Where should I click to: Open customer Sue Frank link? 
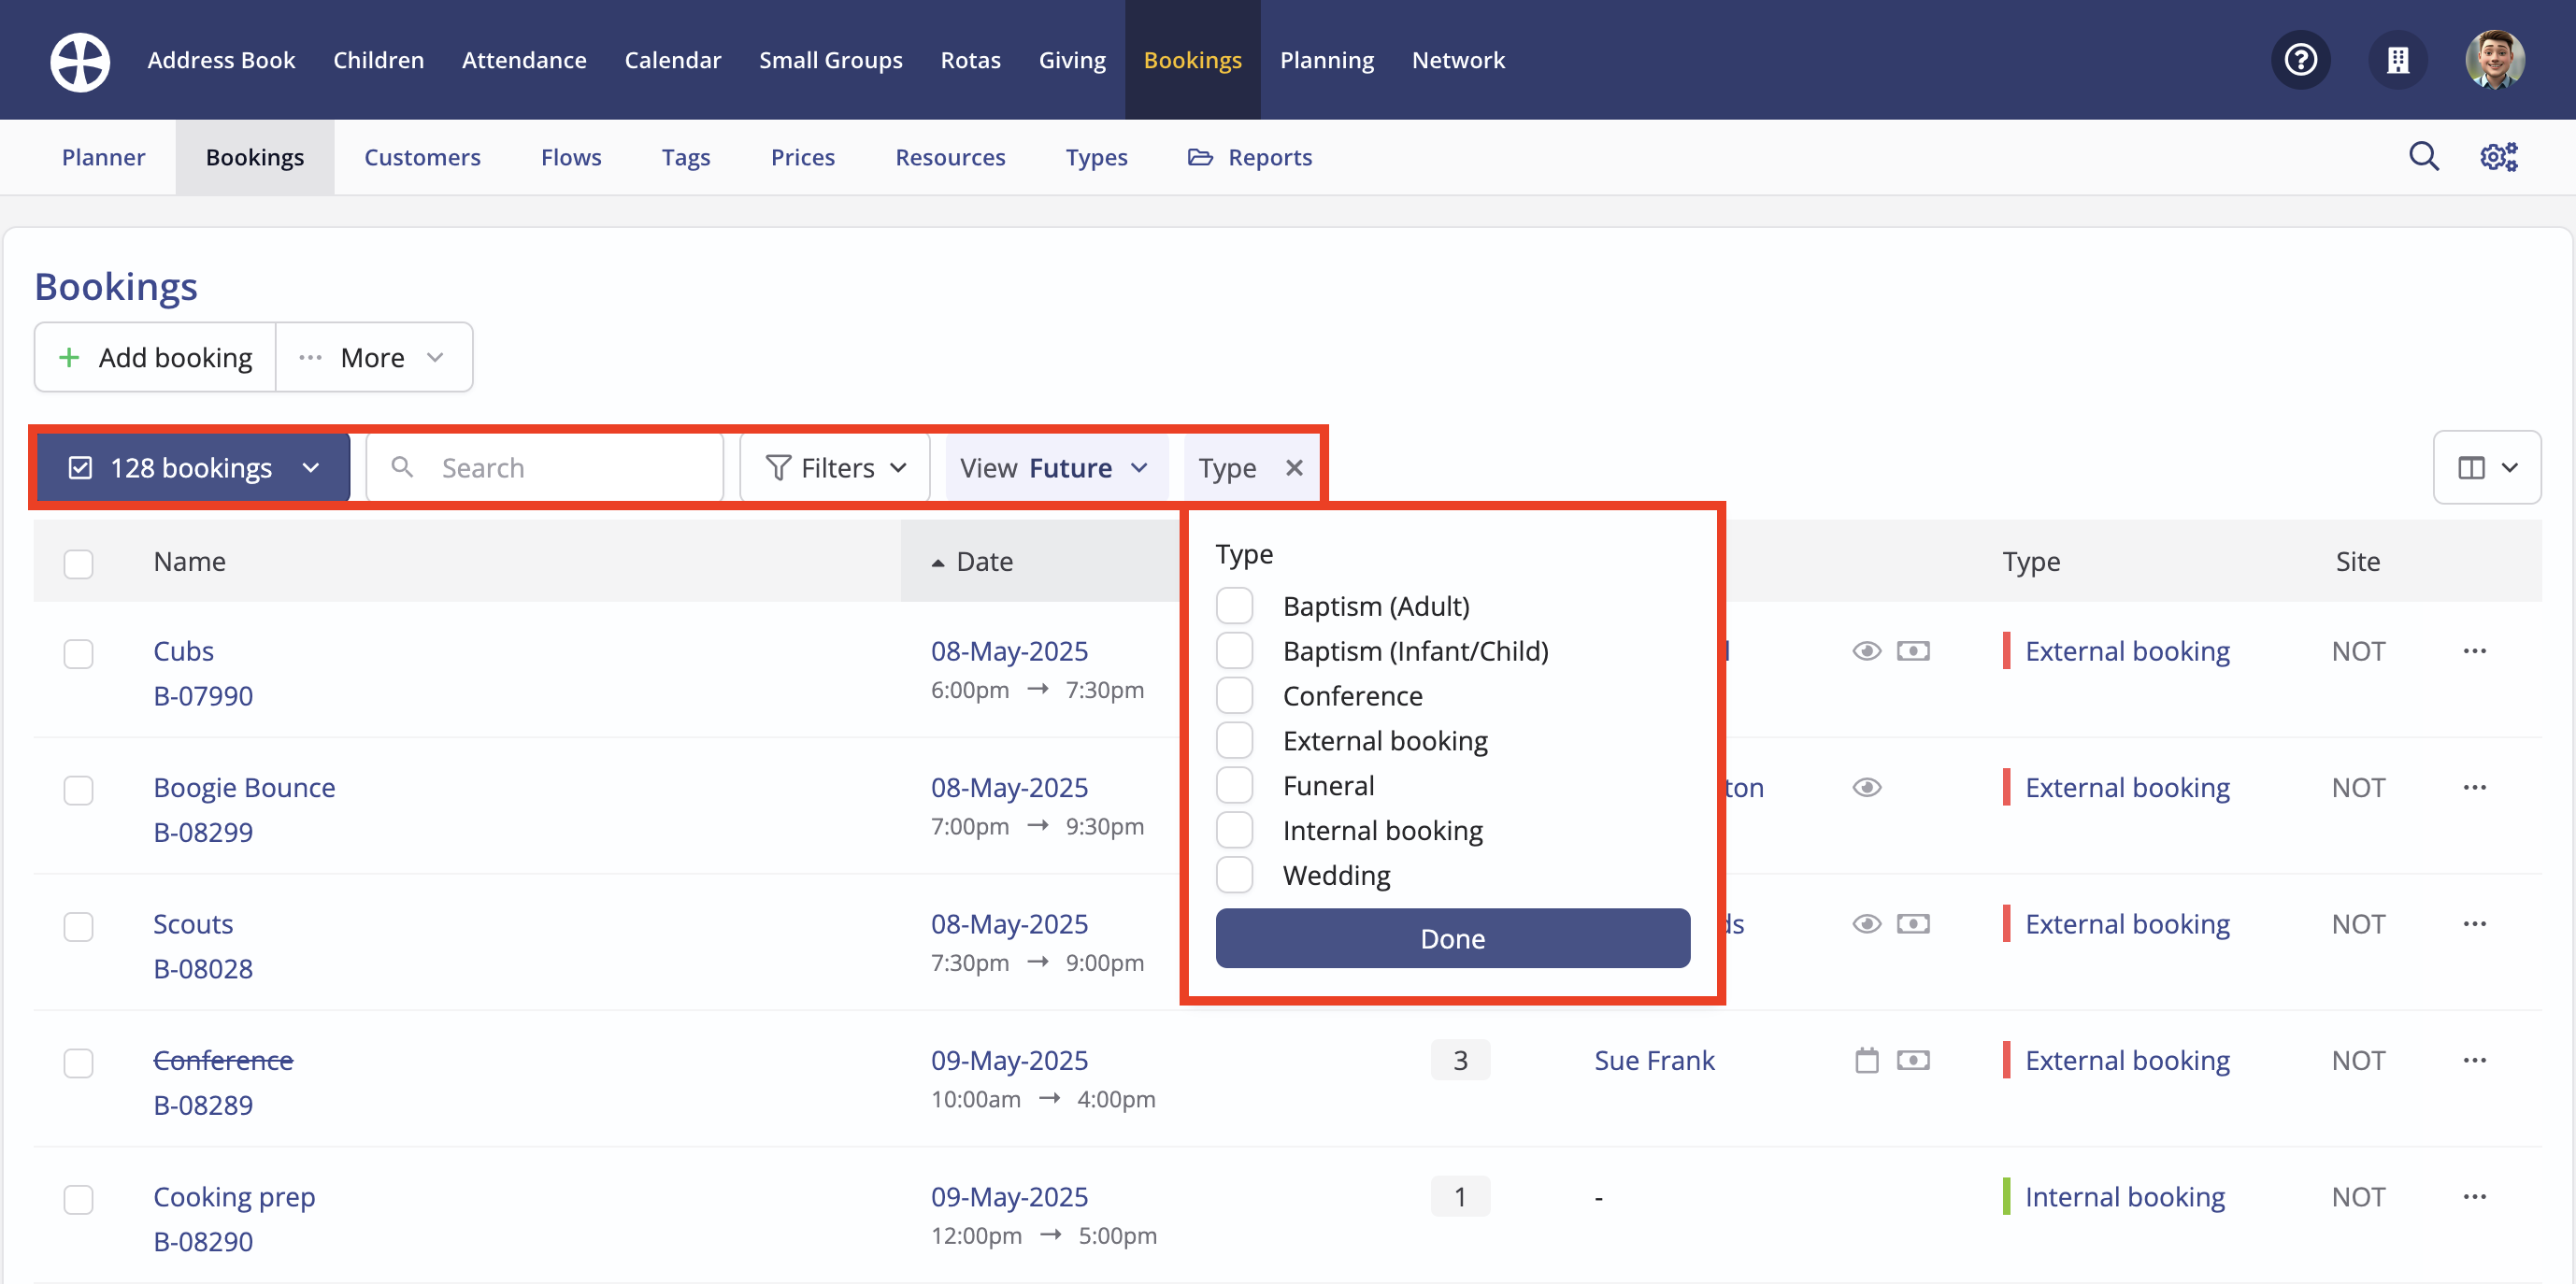(x=1654, y=1060)
